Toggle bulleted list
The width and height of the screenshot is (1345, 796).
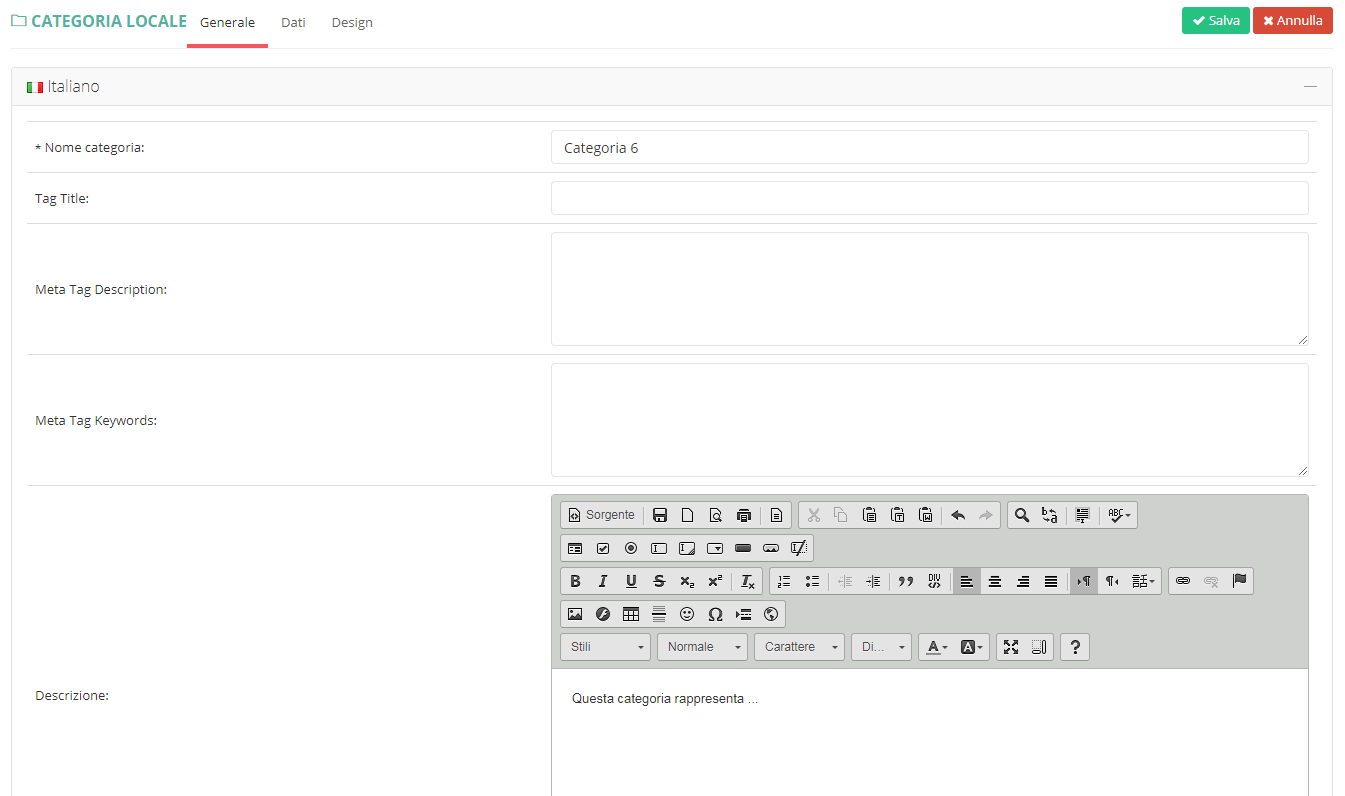(812, 581)
